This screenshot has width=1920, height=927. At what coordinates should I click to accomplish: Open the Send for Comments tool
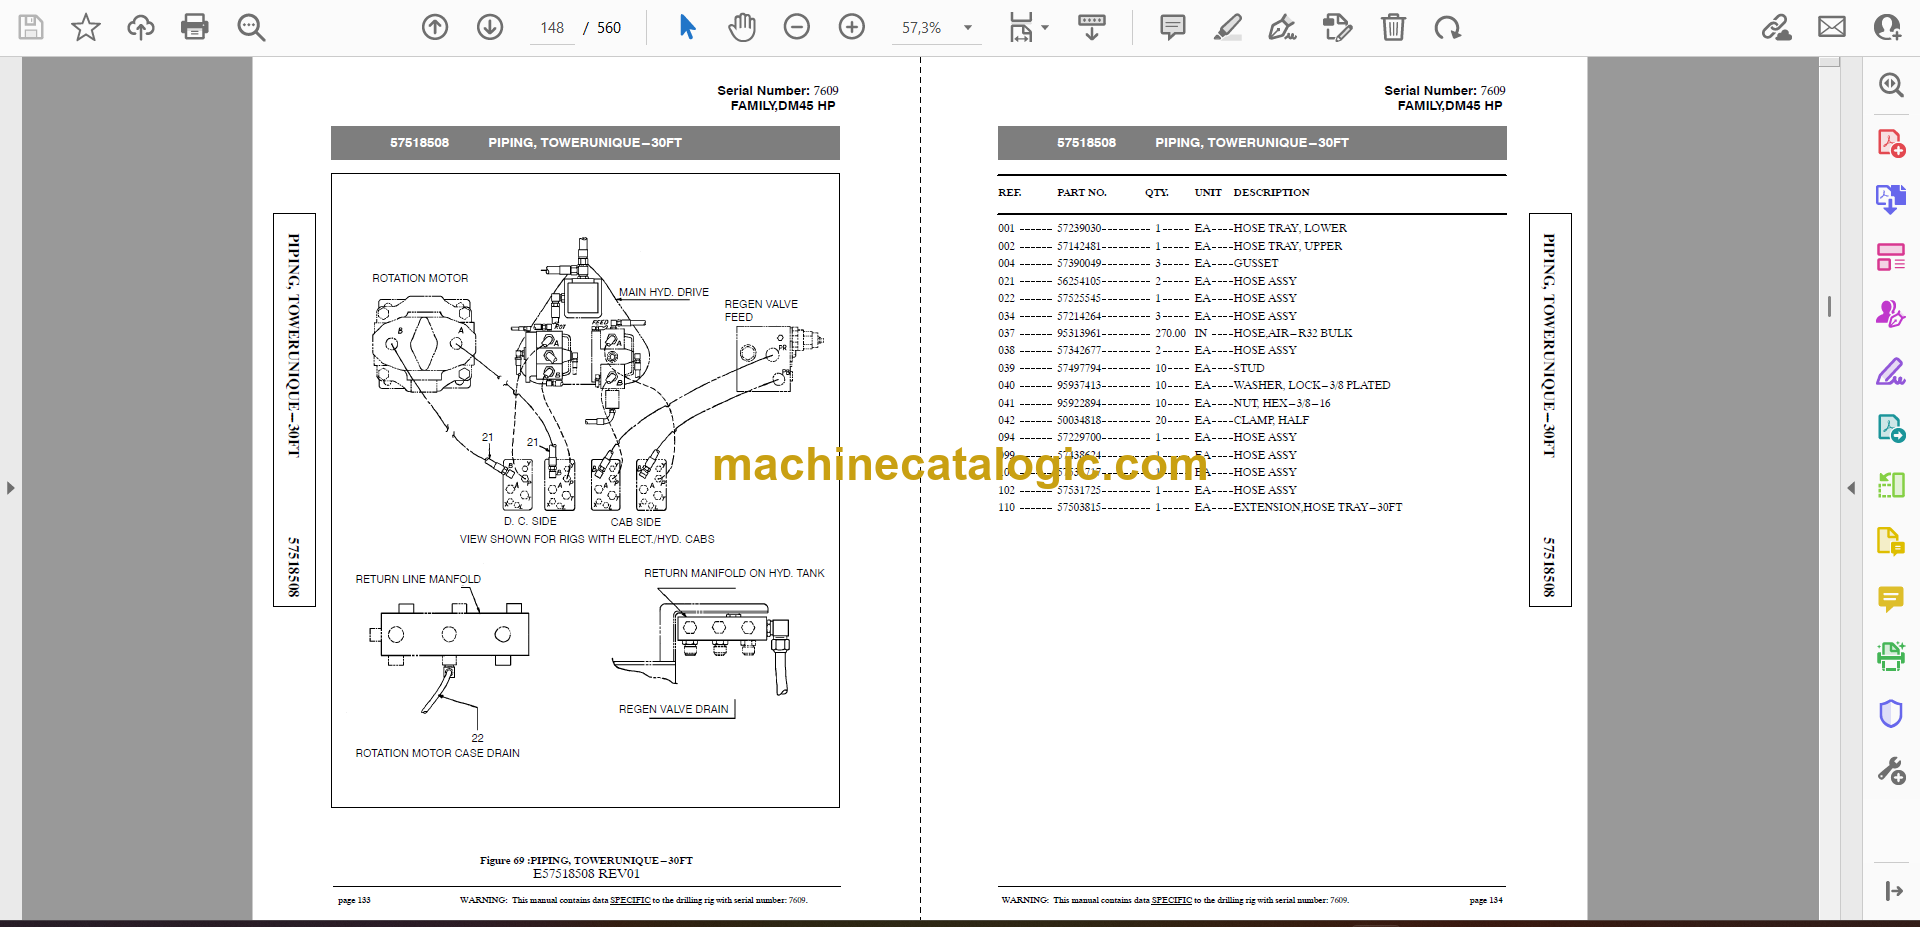1891,429
